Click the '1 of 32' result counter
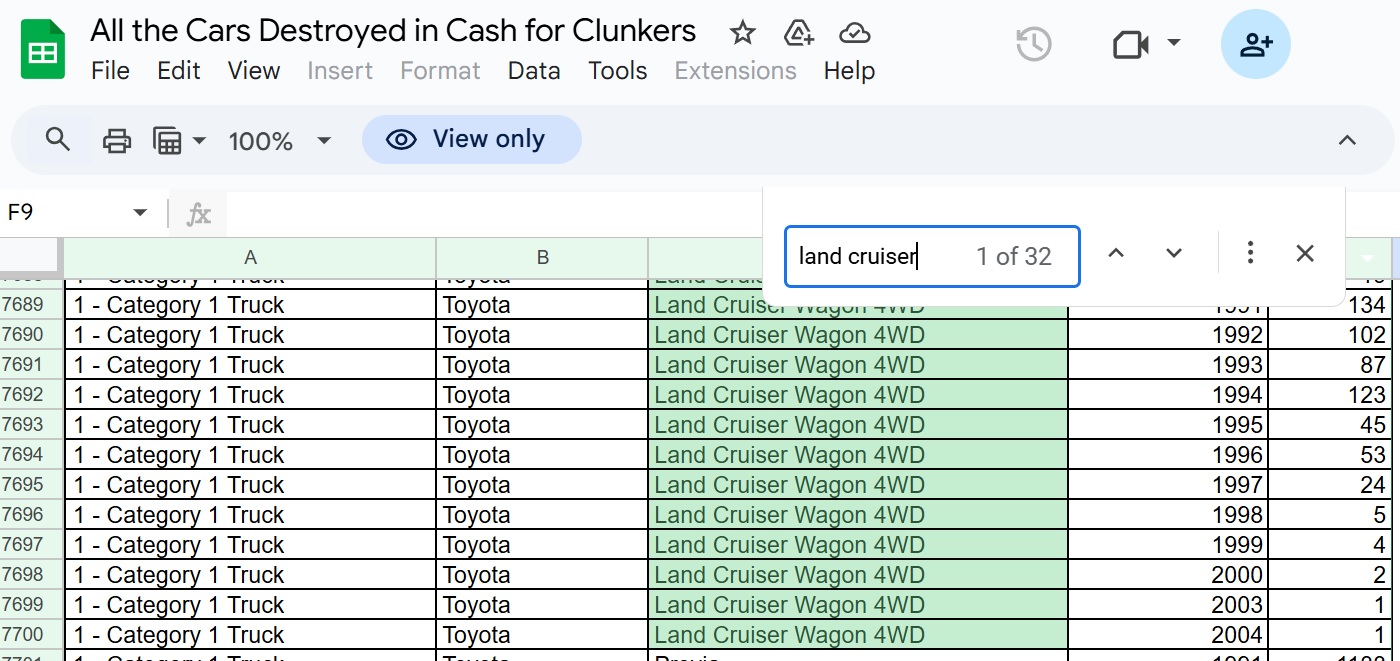This screenshot has width=1400, height=661. [1014, 257]
